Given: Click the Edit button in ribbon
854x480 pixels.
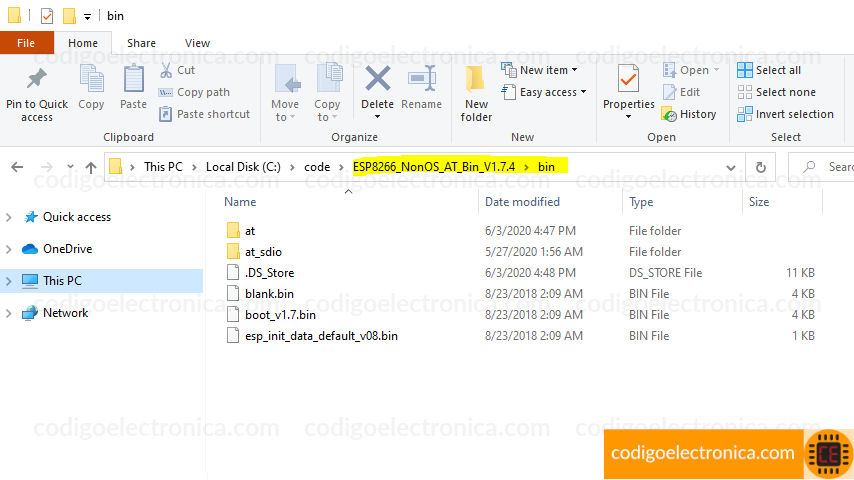Looking at the screenshot, I should pyautogui.click(x=681, y=92).
